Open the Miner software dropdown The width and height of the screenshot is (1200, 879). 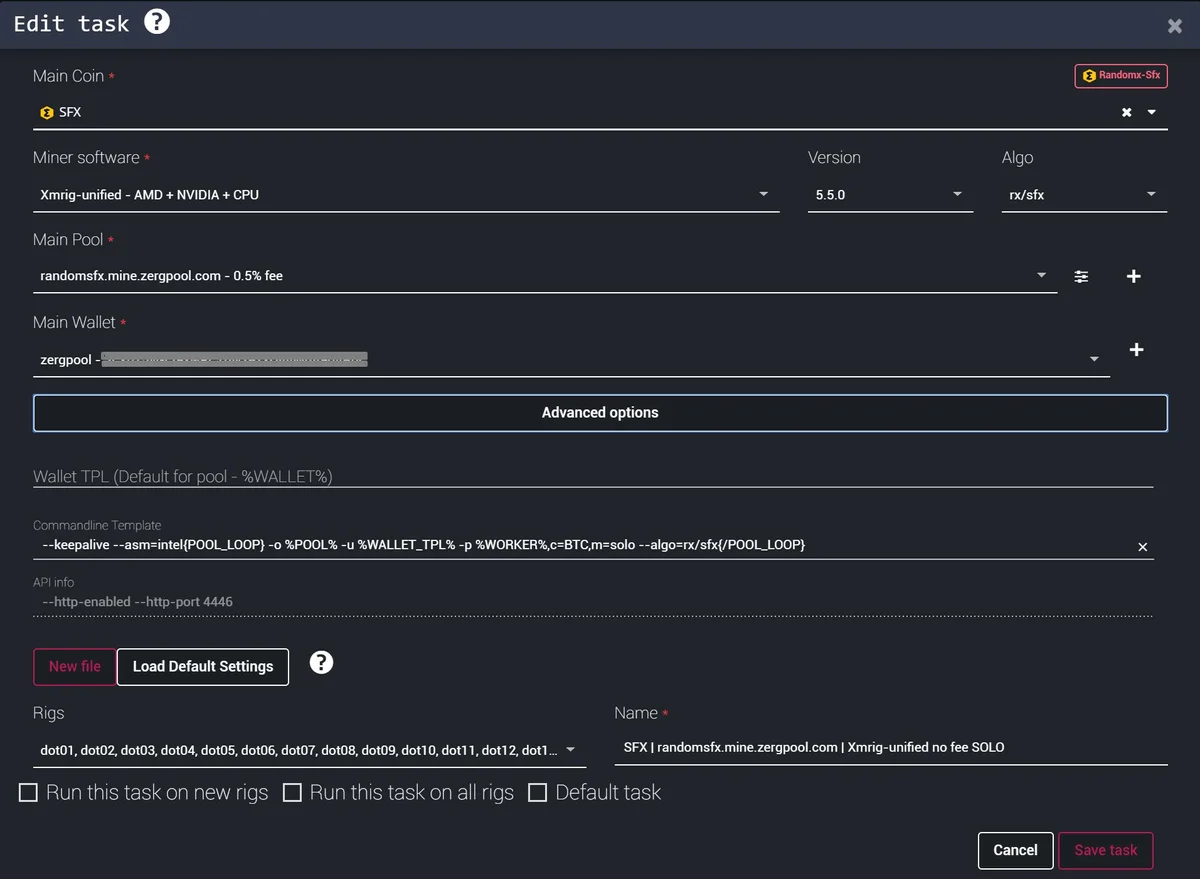coord(405,195)
